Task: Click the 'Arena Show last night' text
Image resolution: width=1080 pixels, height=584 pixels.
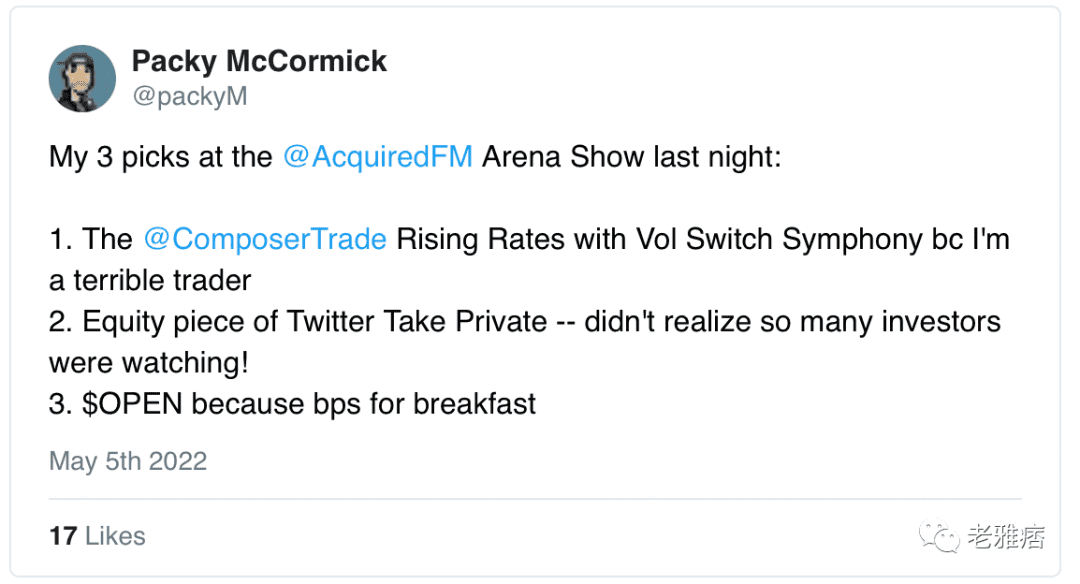Action: pyautogui.click(x=631, y=158)
